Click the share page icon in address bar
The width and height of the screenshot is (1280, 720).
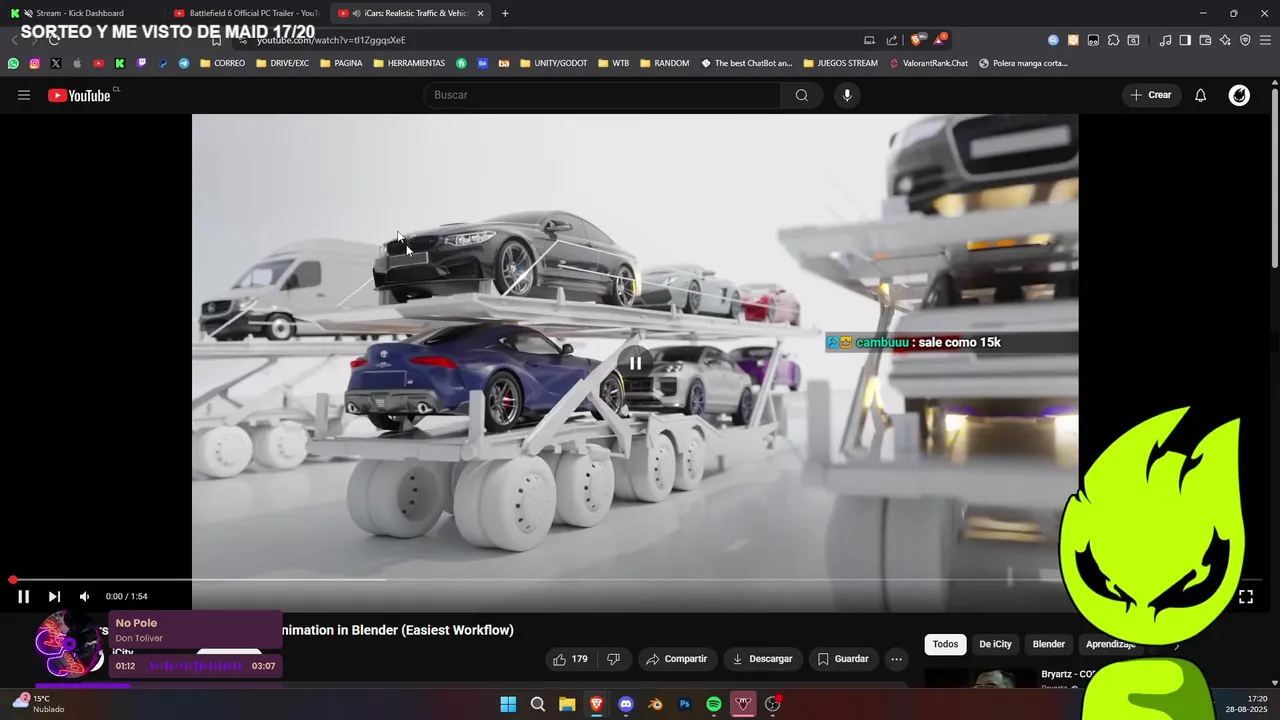[892, 40]
